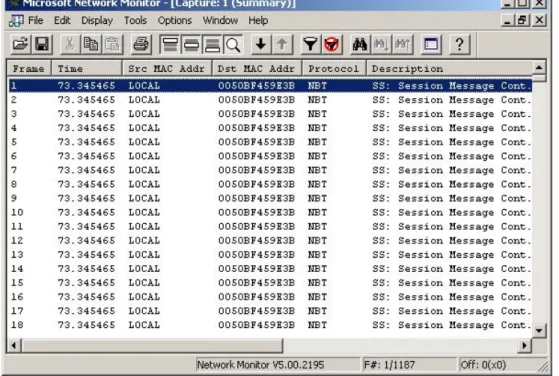Toggle the Summary pane icon
The height and width of the screenshot is (376, 559).
170,45
